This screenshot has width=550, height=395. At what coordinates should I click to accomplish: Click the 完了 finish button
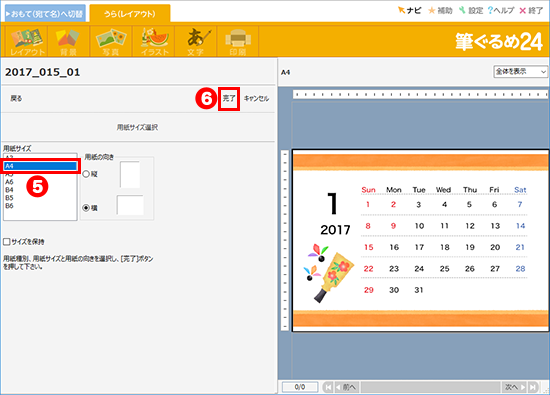coord(229,99)
